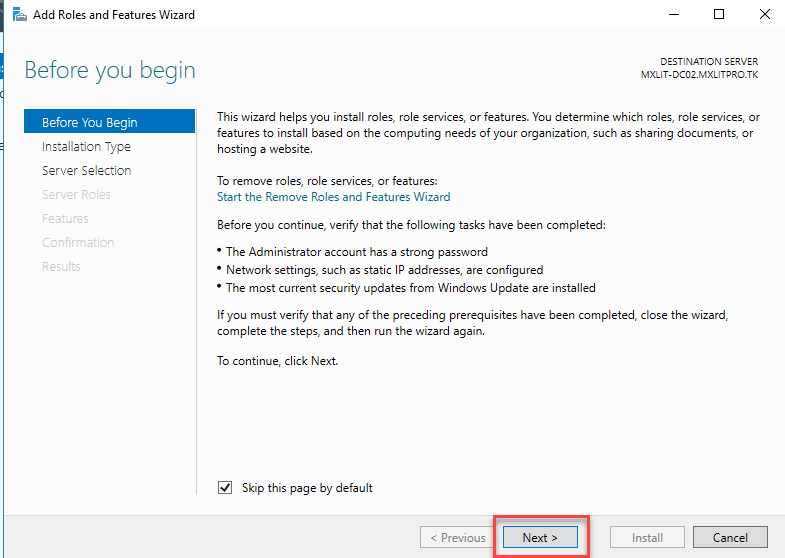
Task: Click the Add Roles and Features Wizard title text
Action: point(115,15)
